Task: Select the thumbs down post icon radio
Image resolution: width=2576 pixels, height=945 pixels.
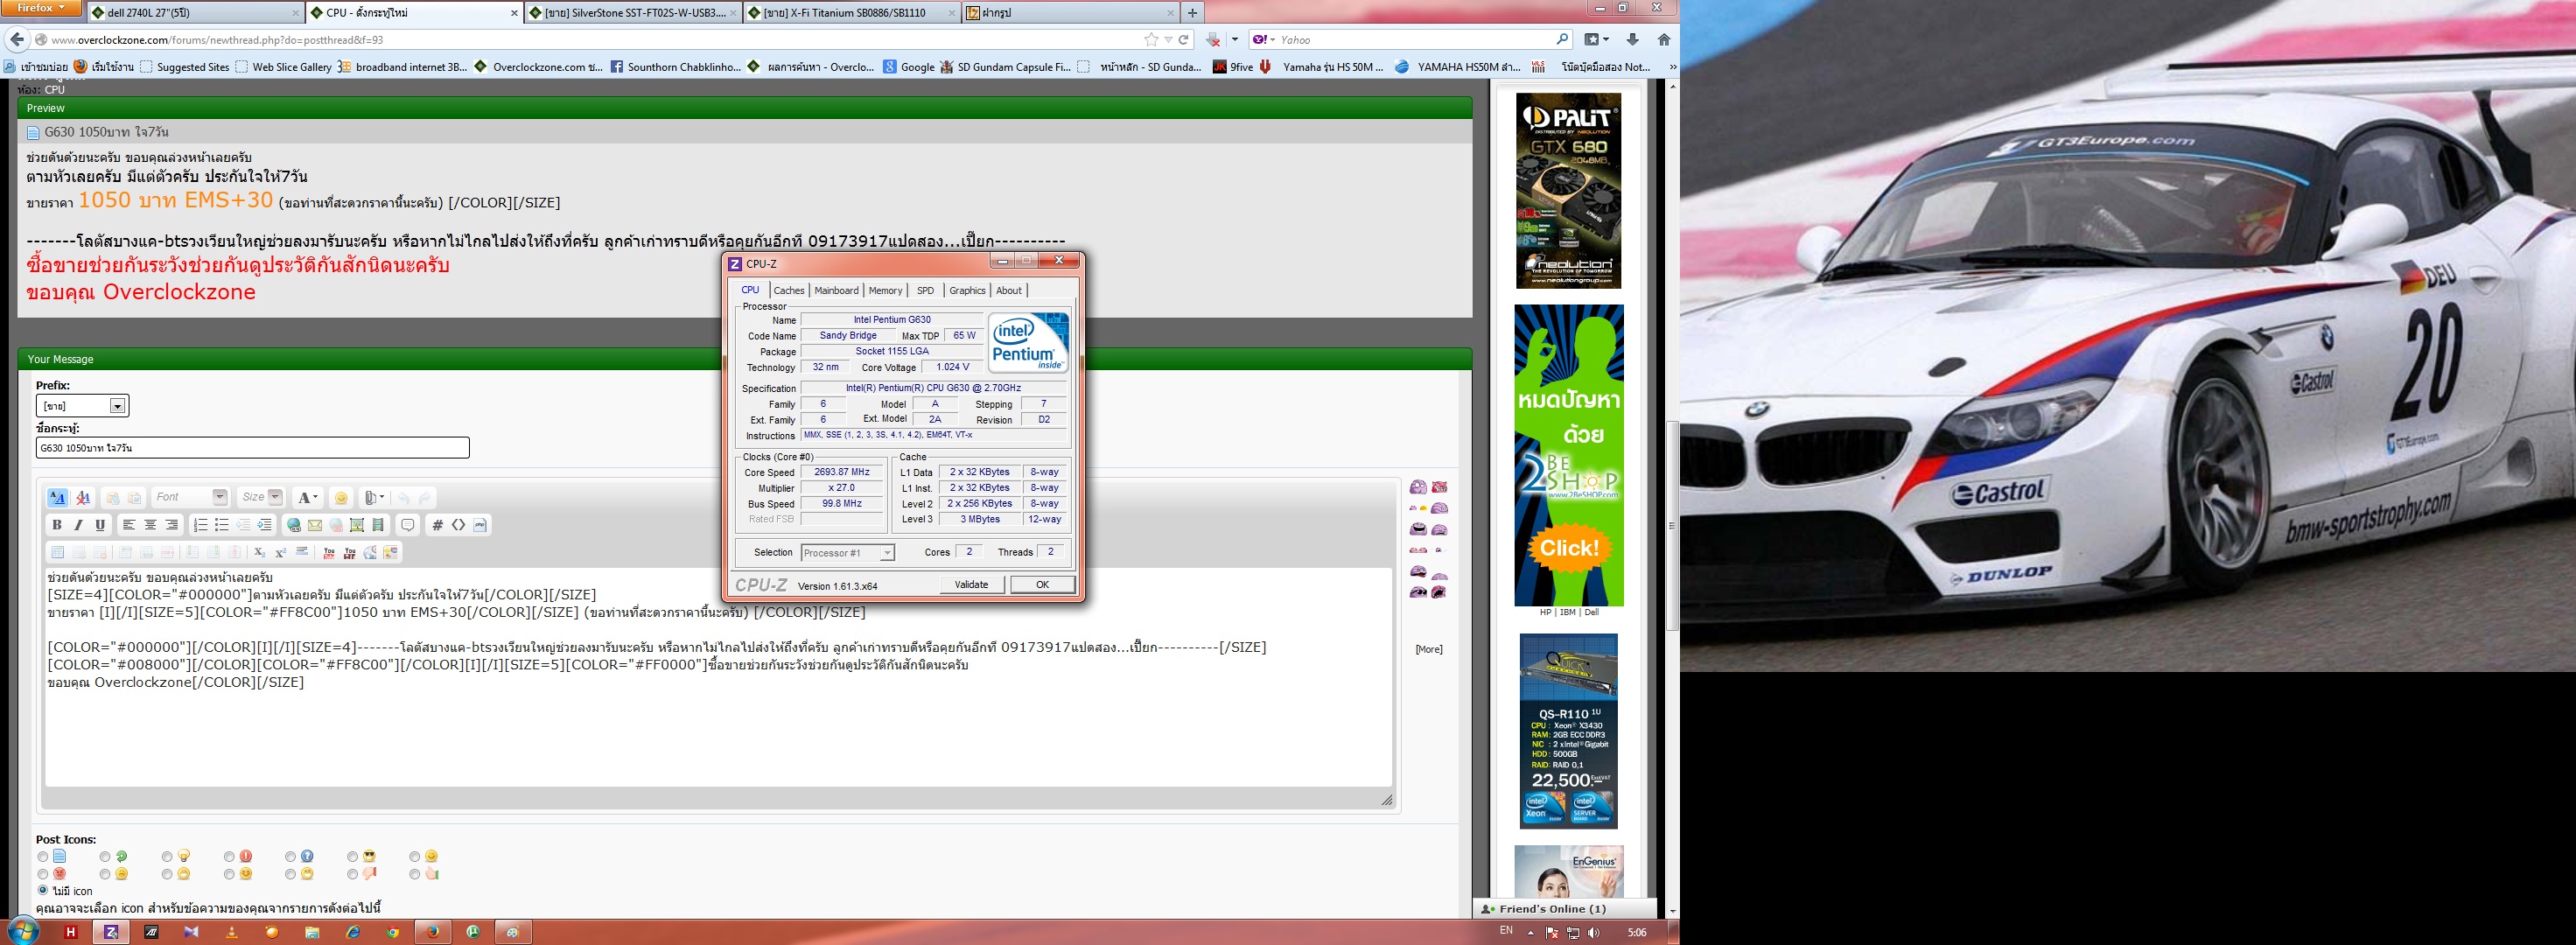Action: pyautogui.click(x=353, y=874)
